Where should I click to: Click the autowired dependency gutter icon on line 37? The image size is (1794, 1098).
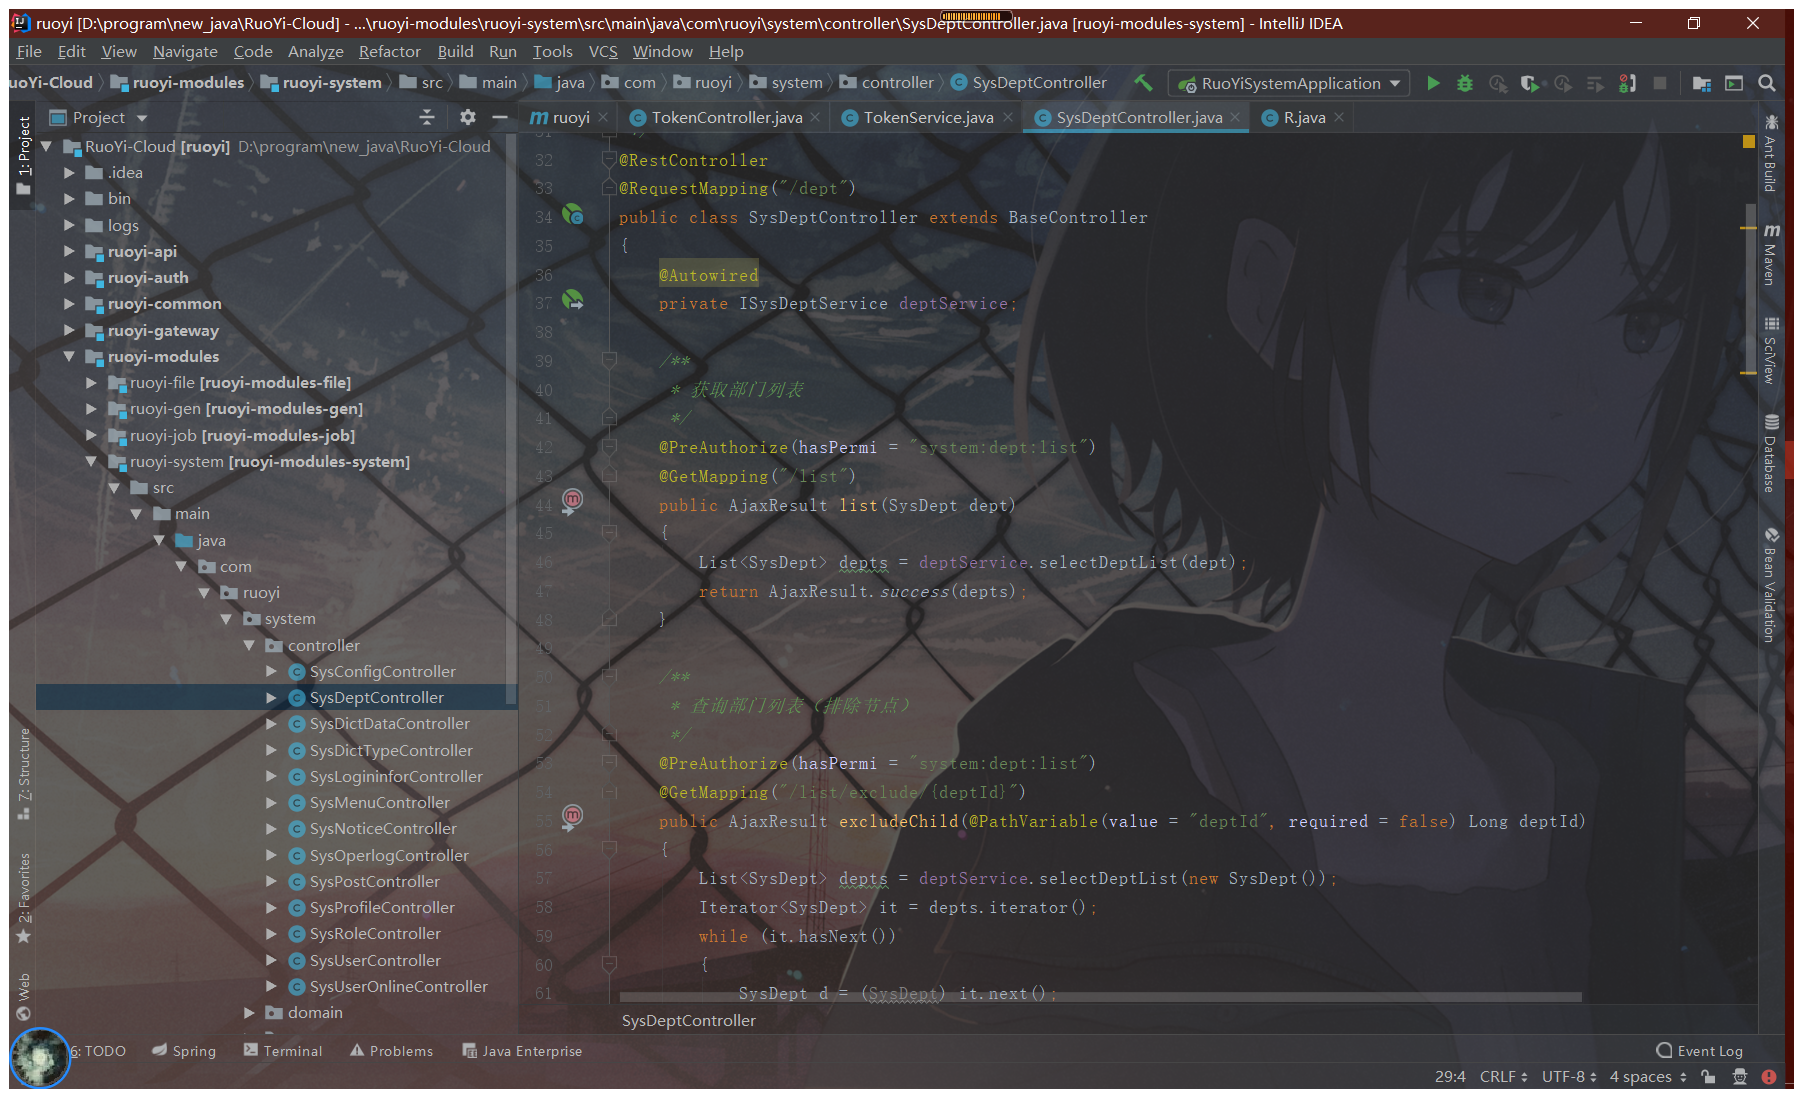[573, 300]
